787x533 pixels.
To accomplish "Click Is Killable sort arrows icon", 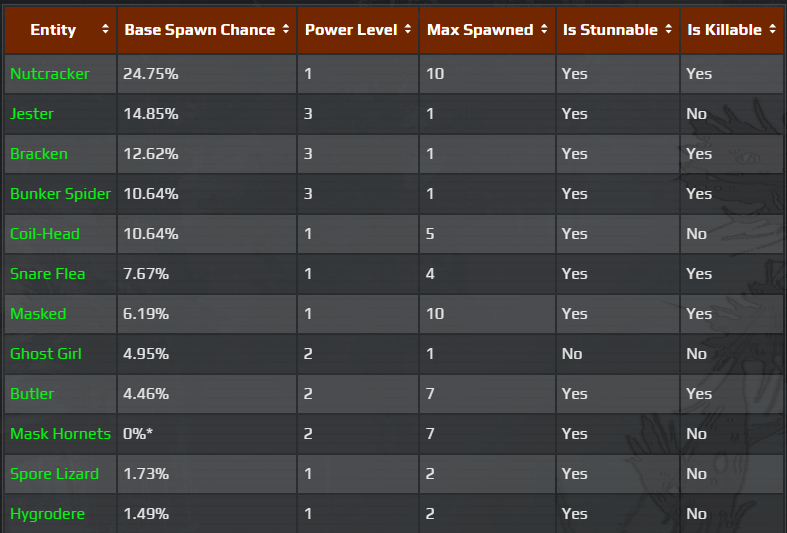I will coord(772,30).
